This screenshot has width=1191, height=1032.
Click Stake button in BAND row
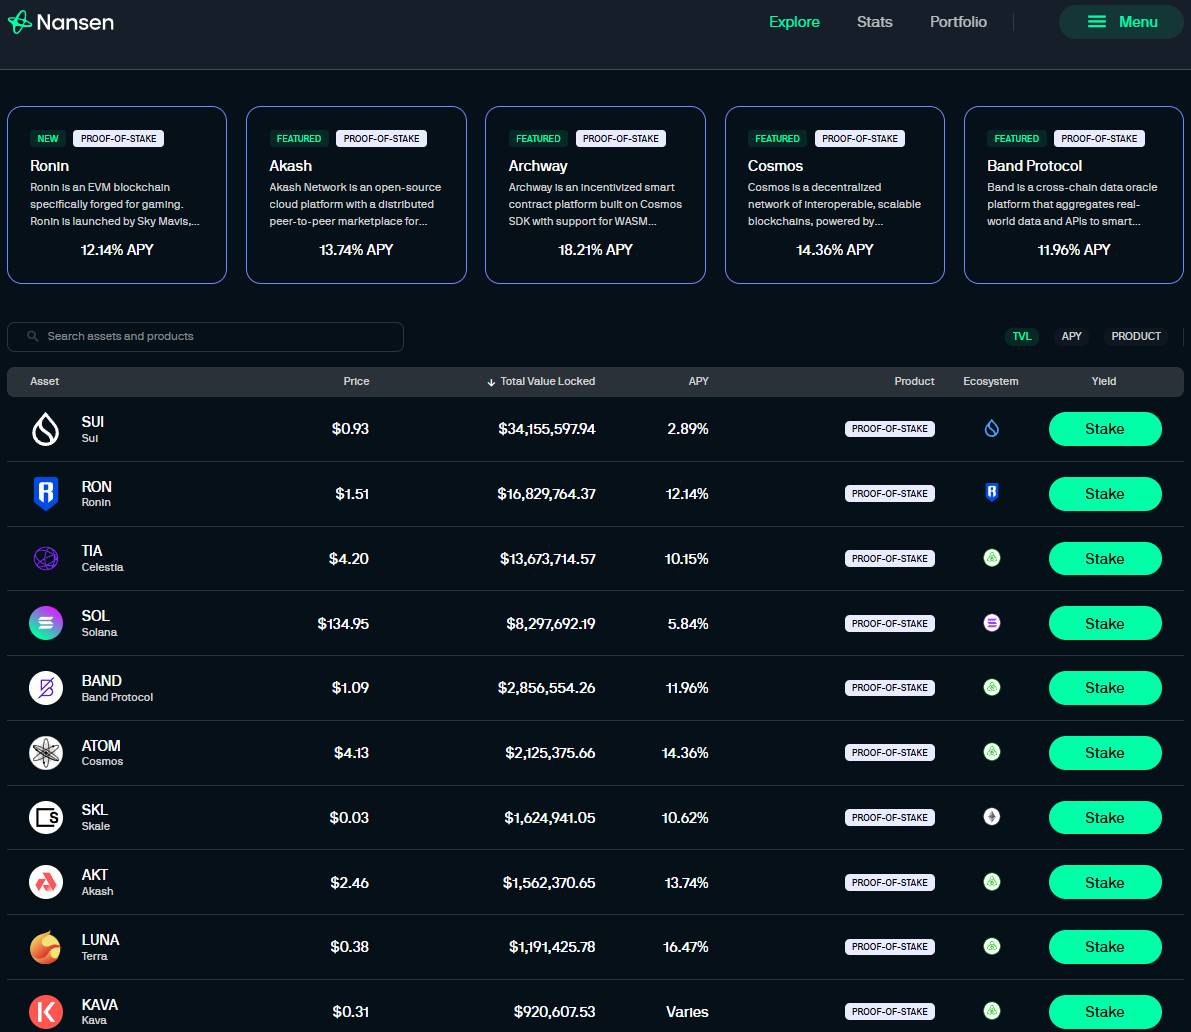pyautogui.click(x=1104, y=688)
